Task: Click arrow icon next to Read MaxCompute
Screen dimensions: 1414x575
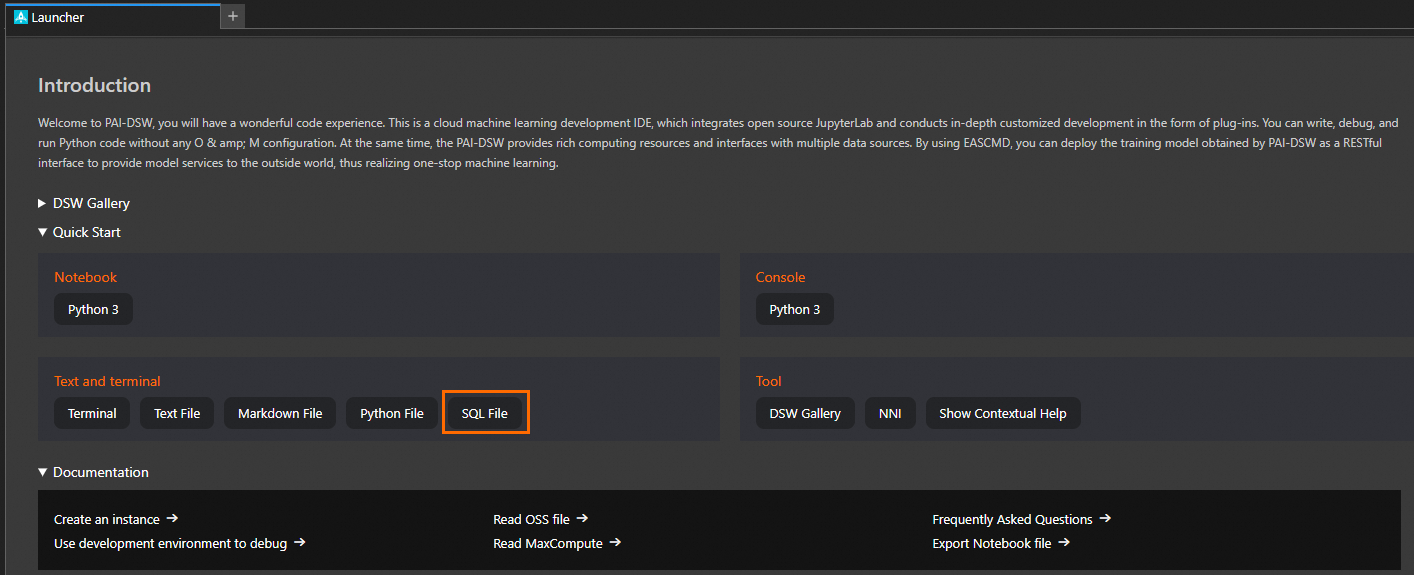Action: pos(615,542)
